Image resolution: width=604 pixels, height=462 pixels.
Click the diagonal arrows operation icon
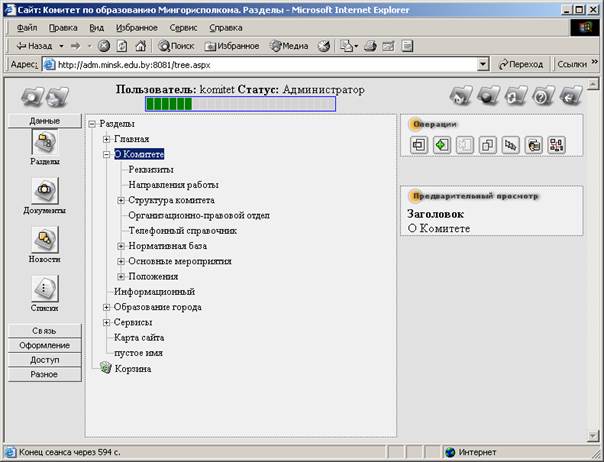[511, 145]
